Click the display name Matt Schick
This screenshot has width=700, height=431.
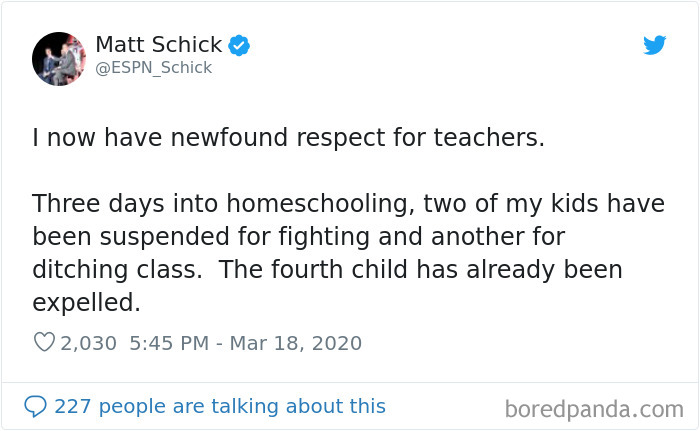(x=159, y=45)
